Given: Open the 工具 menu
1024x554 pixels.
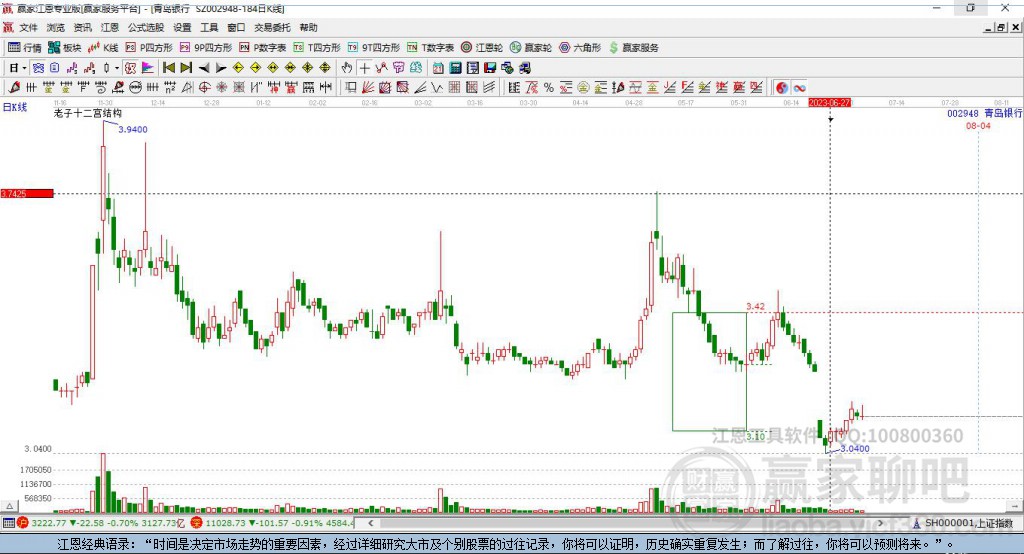Looking at the screenshot, I should [x=209, y=27].
